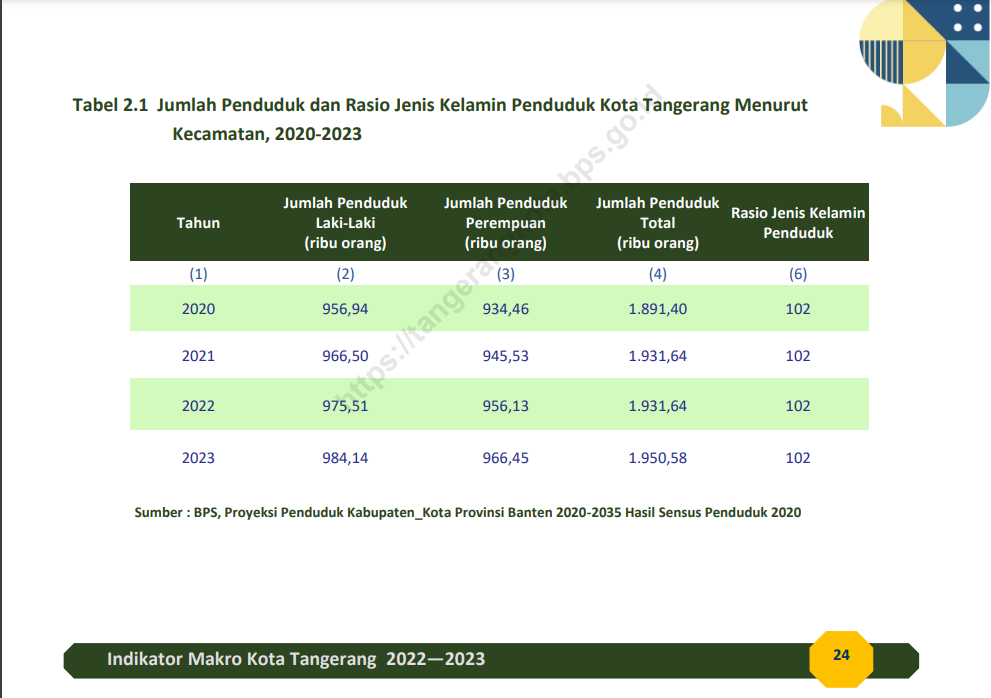Click total 1.931,64 in 2022 row
991x698 pixels.
pos(657,407)
